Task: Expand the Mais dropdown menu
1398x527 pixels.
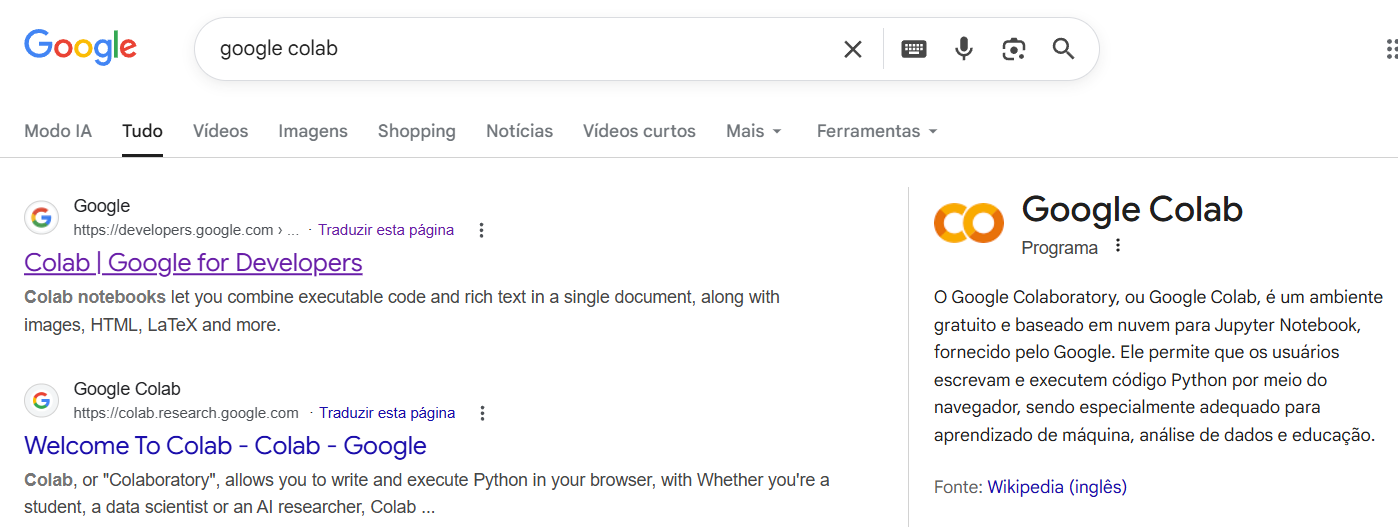Action: (754, 131)
